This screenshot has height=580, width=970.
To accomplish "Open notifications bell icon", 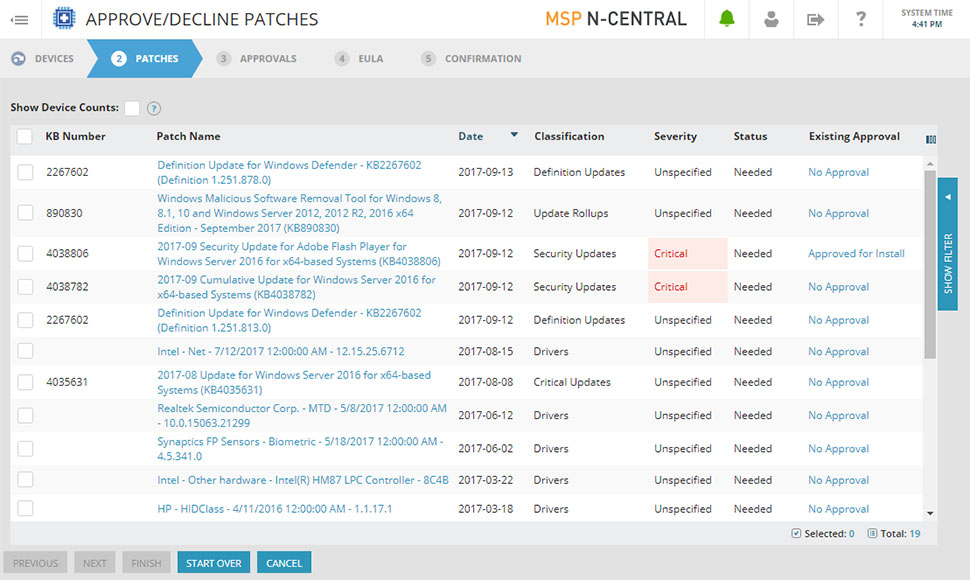I will coord(726,19).
